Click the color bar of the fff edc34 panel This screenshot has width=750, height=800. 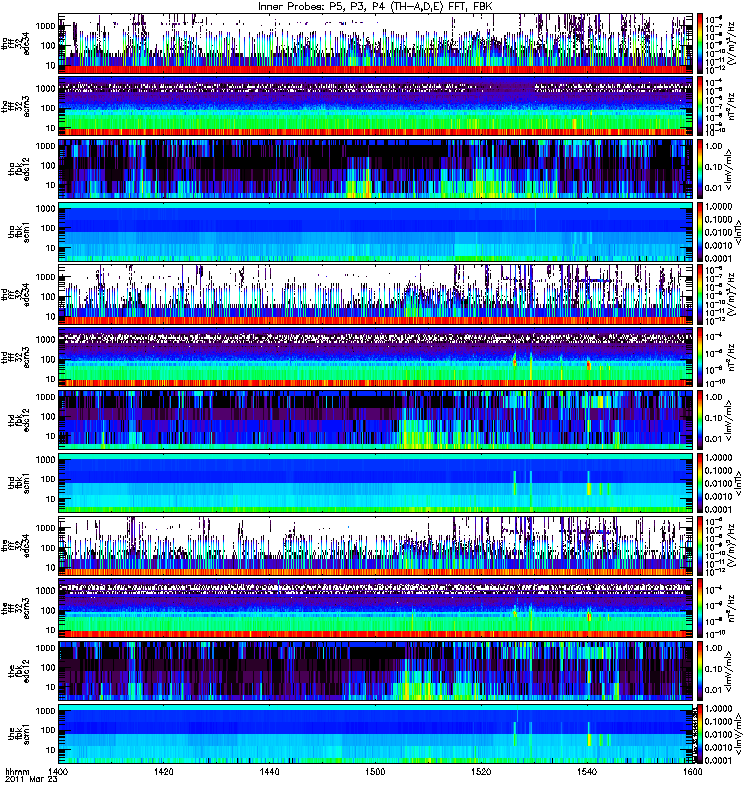coord(699,546)
